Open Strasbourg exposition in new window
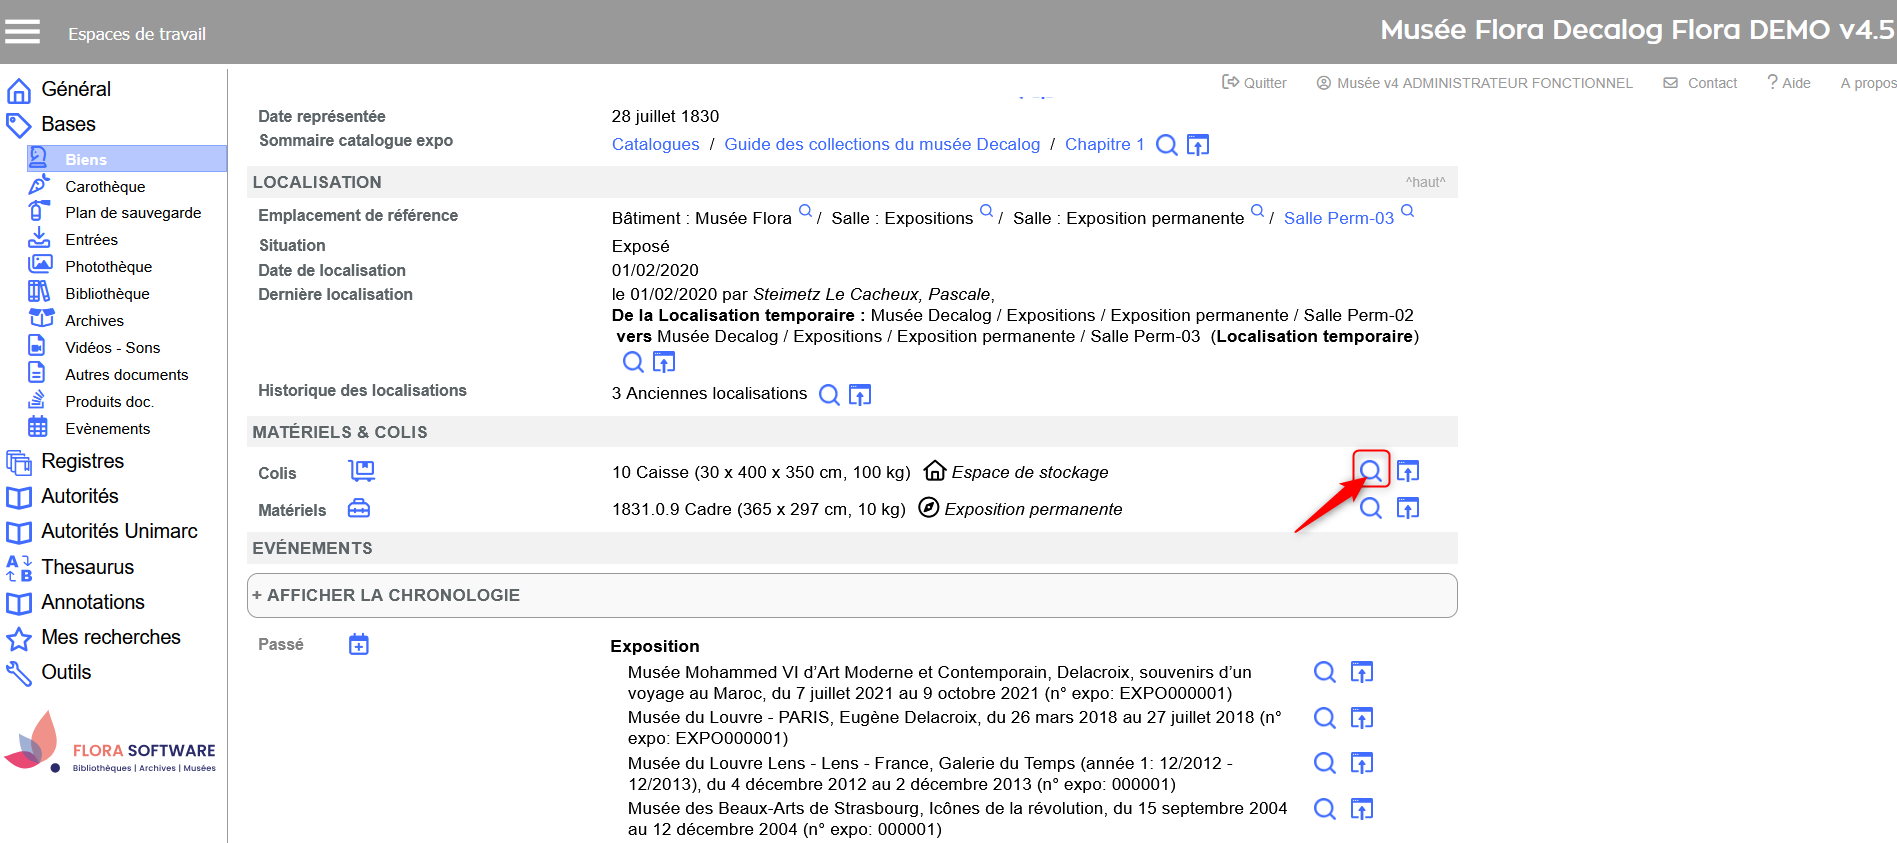1897x843 pixels. pyautogui.click(x=1362, y=809)
